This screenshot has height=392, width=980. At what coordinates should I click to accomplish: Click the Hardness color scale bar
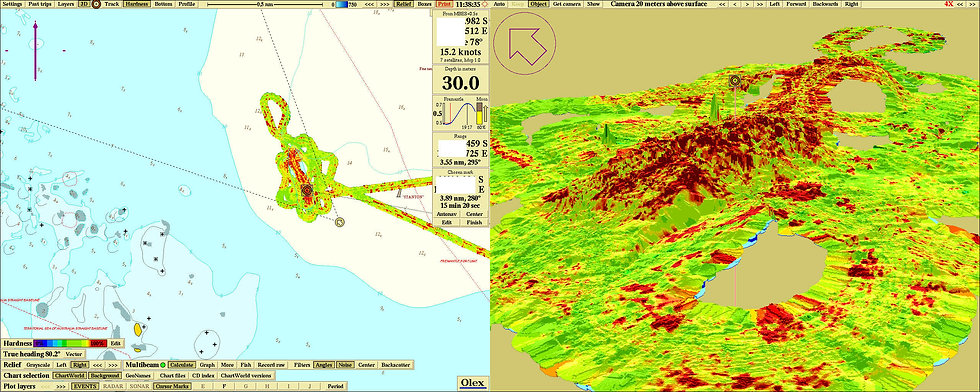69,343
